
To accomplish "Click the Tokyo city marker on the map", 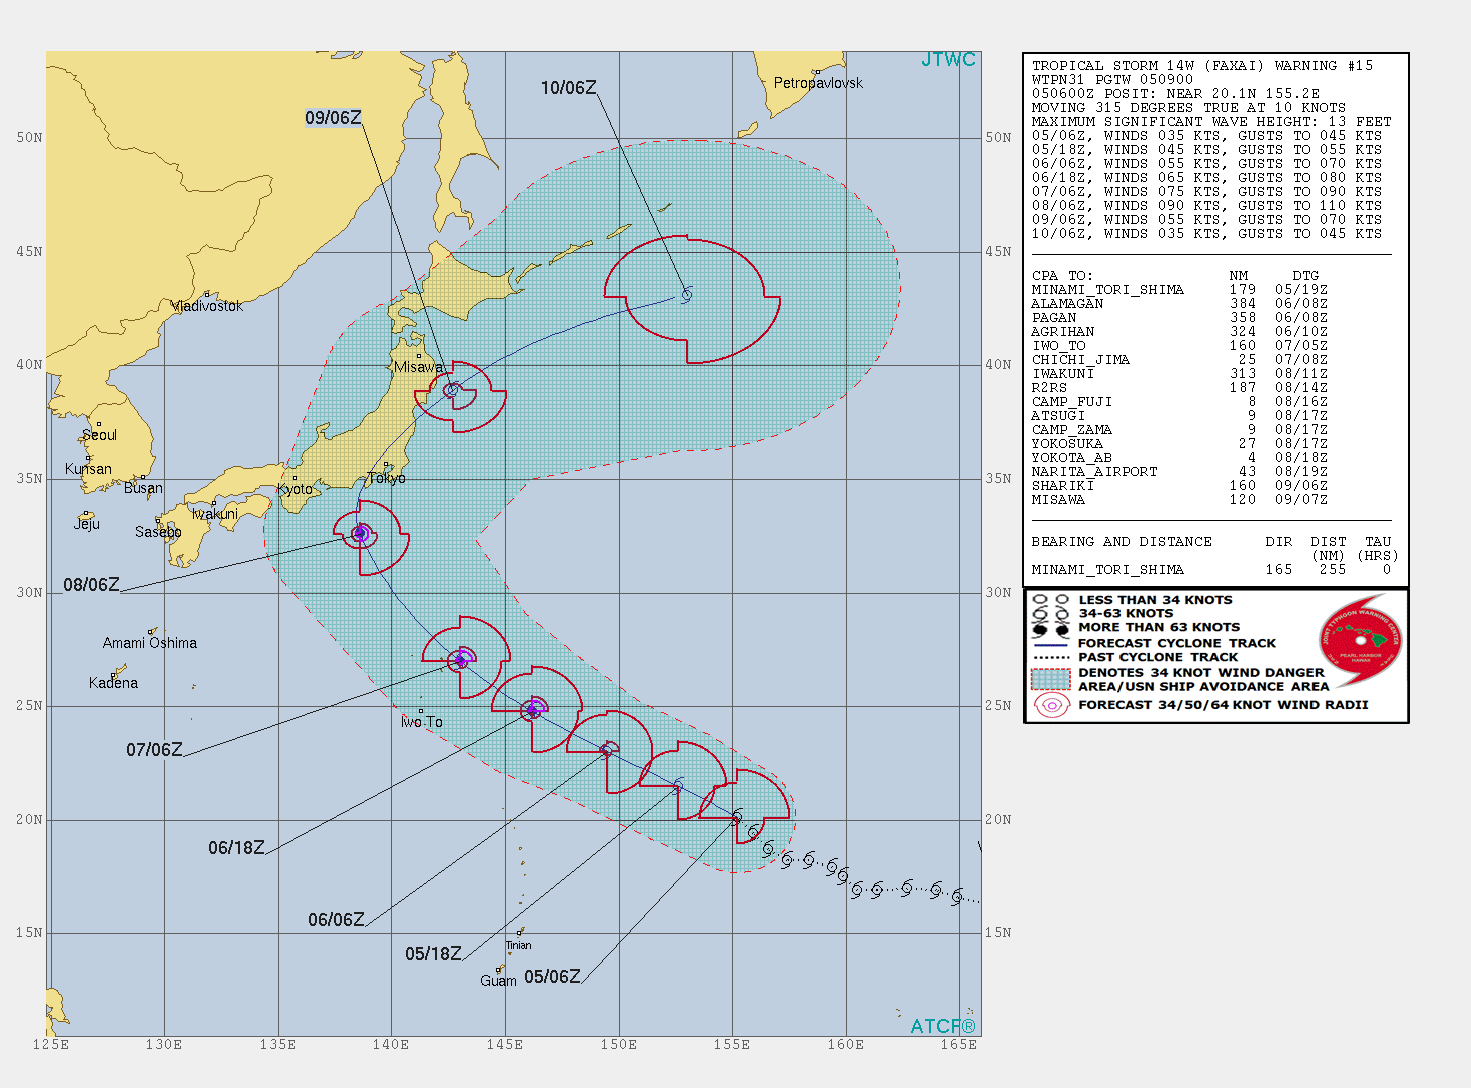I will [388, 466].
